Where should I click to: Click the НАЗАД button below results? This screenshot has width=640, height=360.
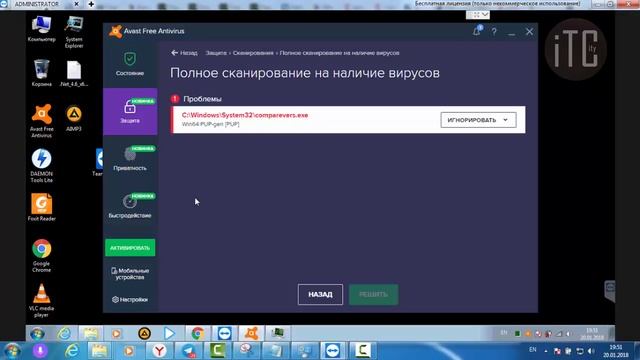click(320, 294)
